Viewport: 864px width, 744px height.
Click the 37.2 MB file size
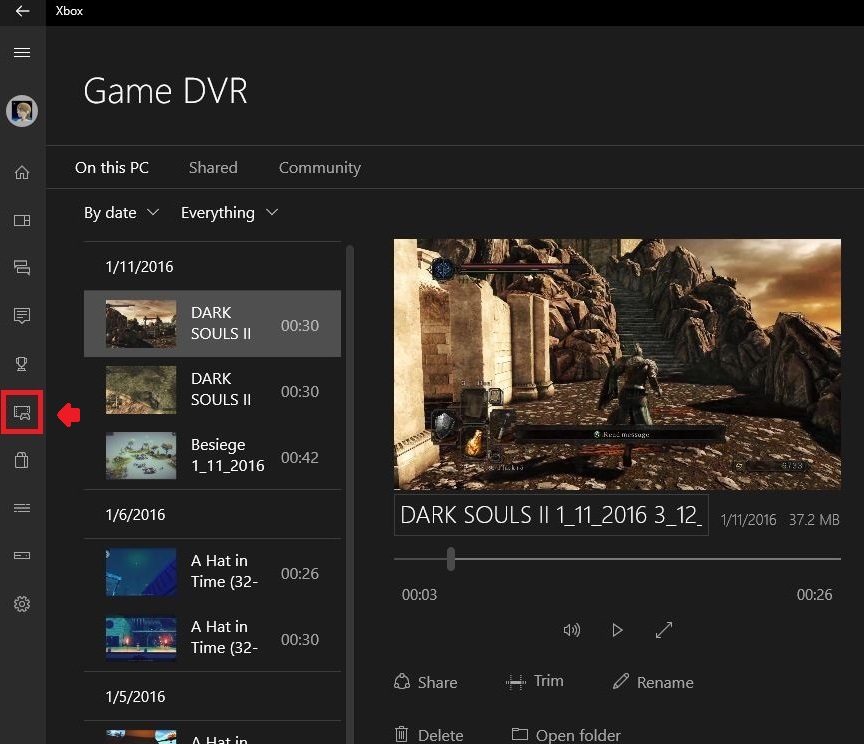[x=814, y=520]
